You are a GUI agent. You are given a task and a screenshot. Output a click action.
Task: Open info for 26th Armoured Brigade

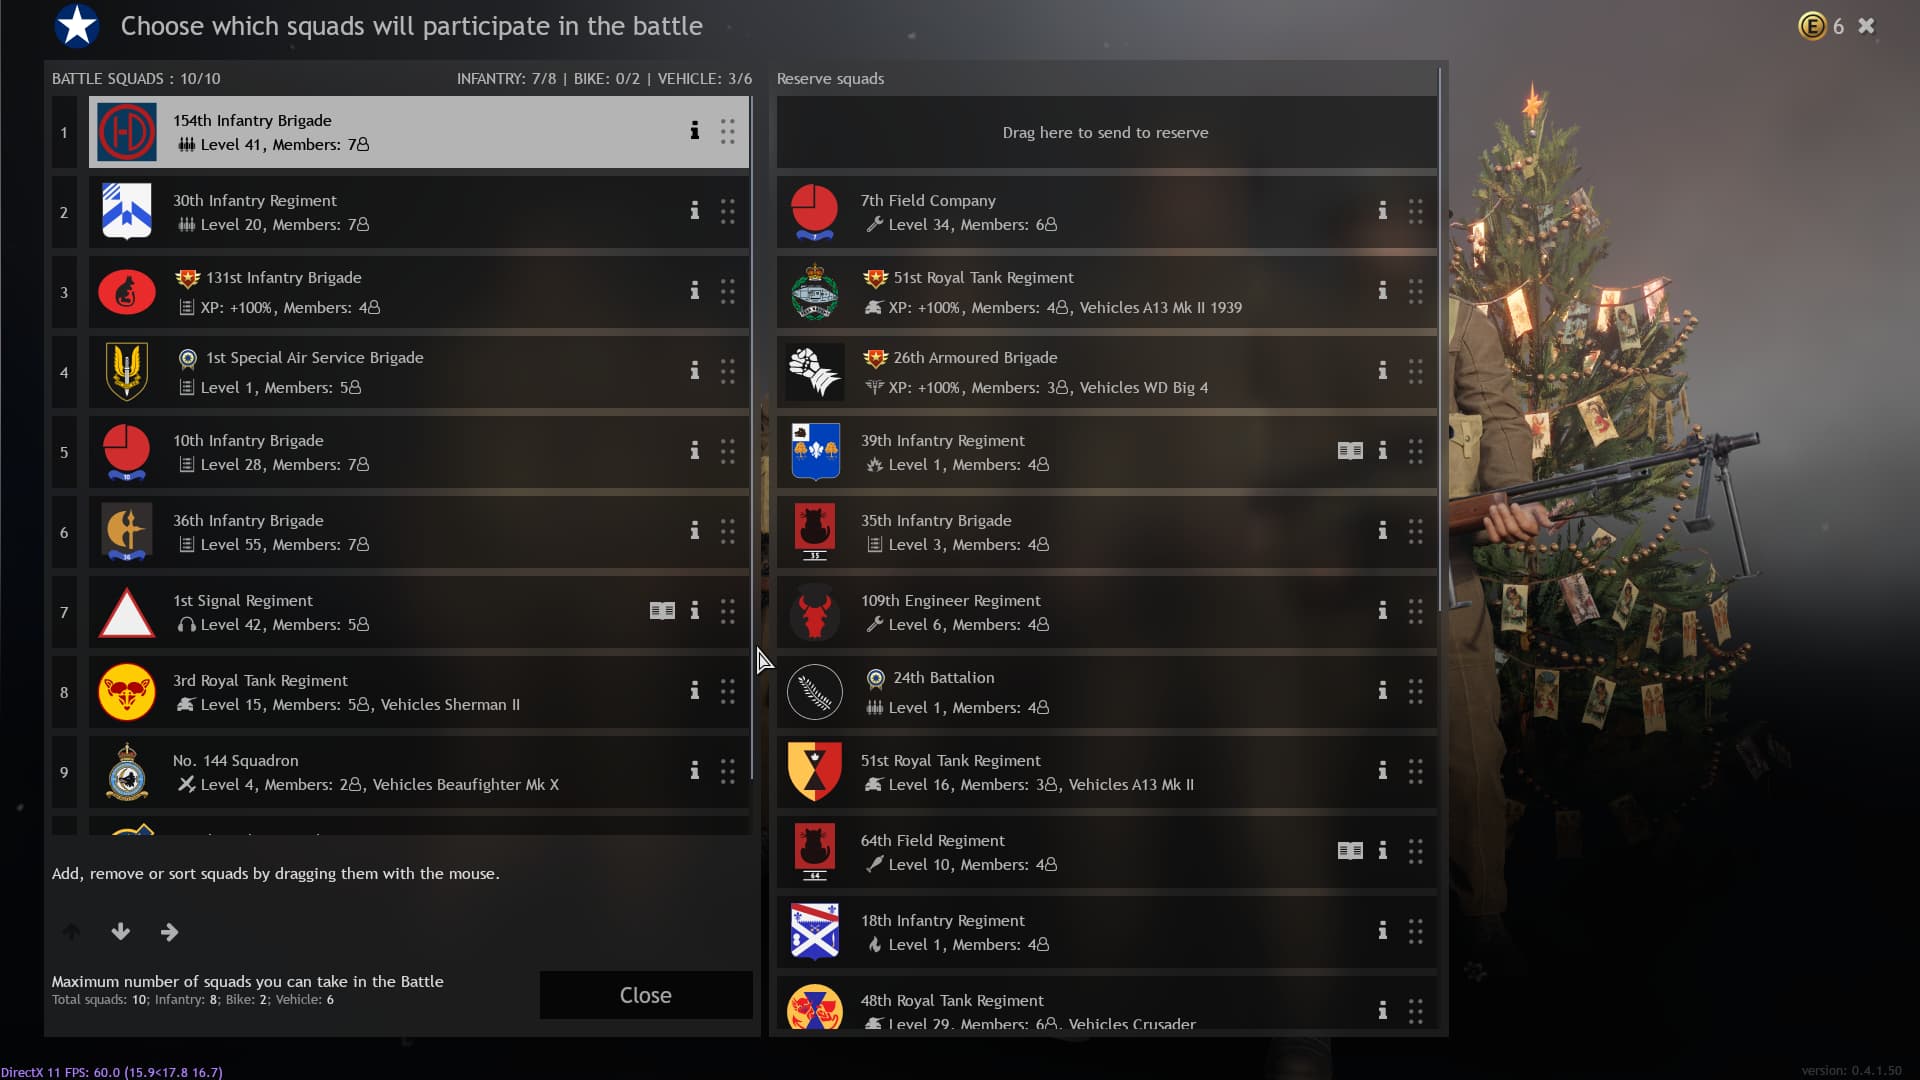pyautogui.click(x=1382, y=371)
